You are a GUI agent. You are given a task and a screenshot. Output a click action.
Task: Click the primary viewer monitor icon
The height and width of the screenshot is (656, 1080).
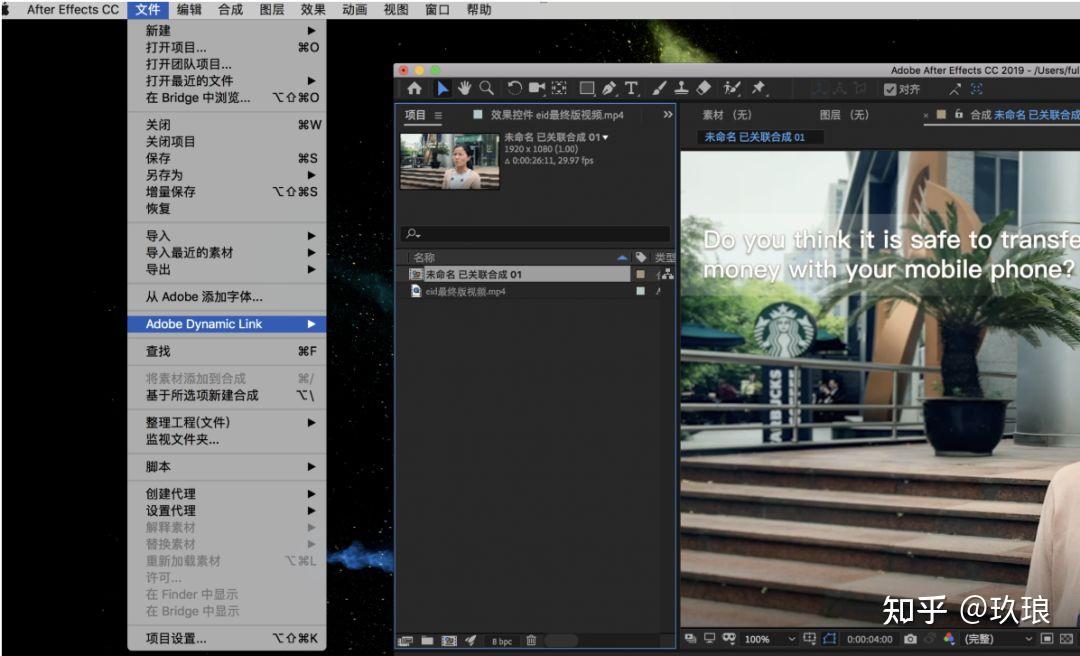709,639
